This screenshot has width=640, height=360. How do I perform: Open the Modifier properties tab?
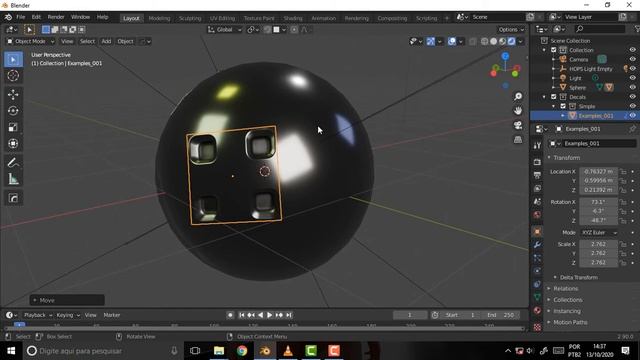(x=537, y=244)
